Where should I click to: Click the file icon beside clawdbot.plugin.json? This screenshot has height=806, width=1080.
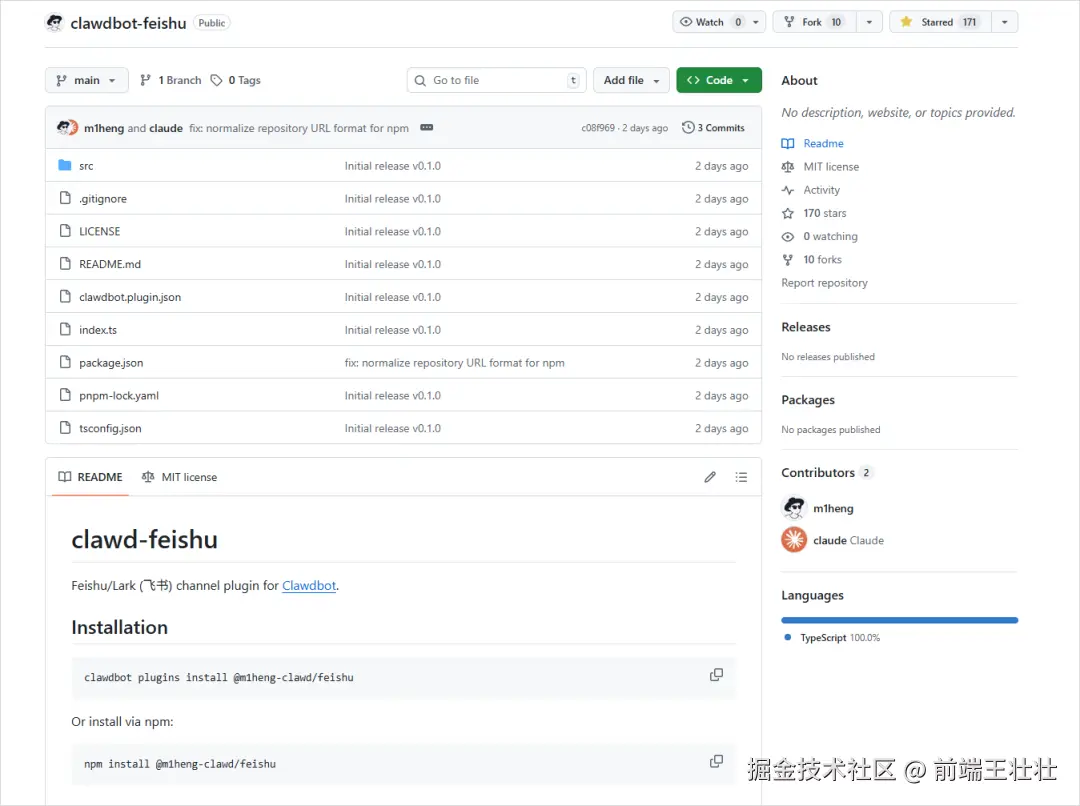pos(65,297)
